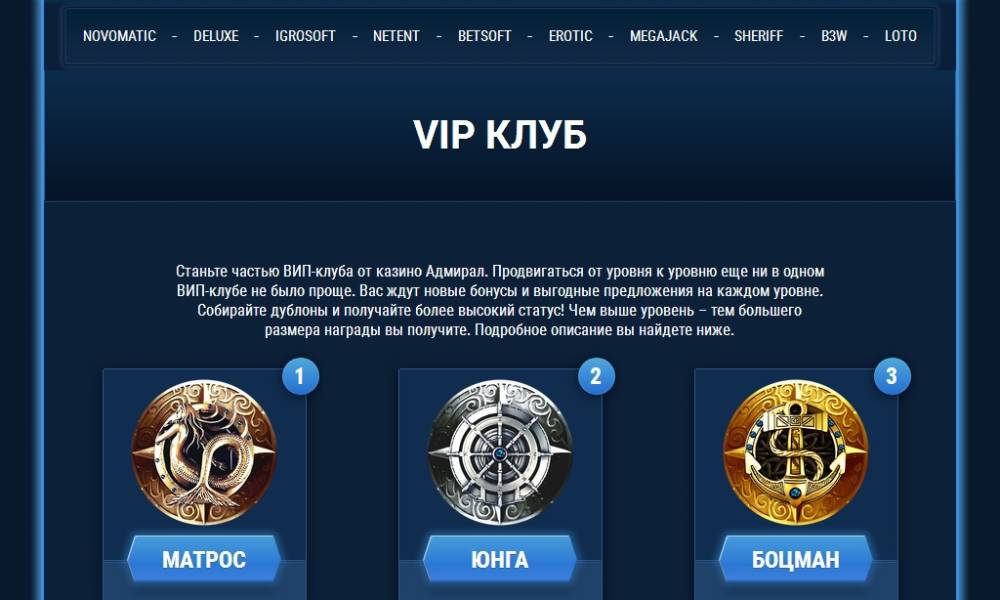The height and width of the screenshot is (600, 1000).
Task: Click the level 3 badge circle
Action: [892, 376]
